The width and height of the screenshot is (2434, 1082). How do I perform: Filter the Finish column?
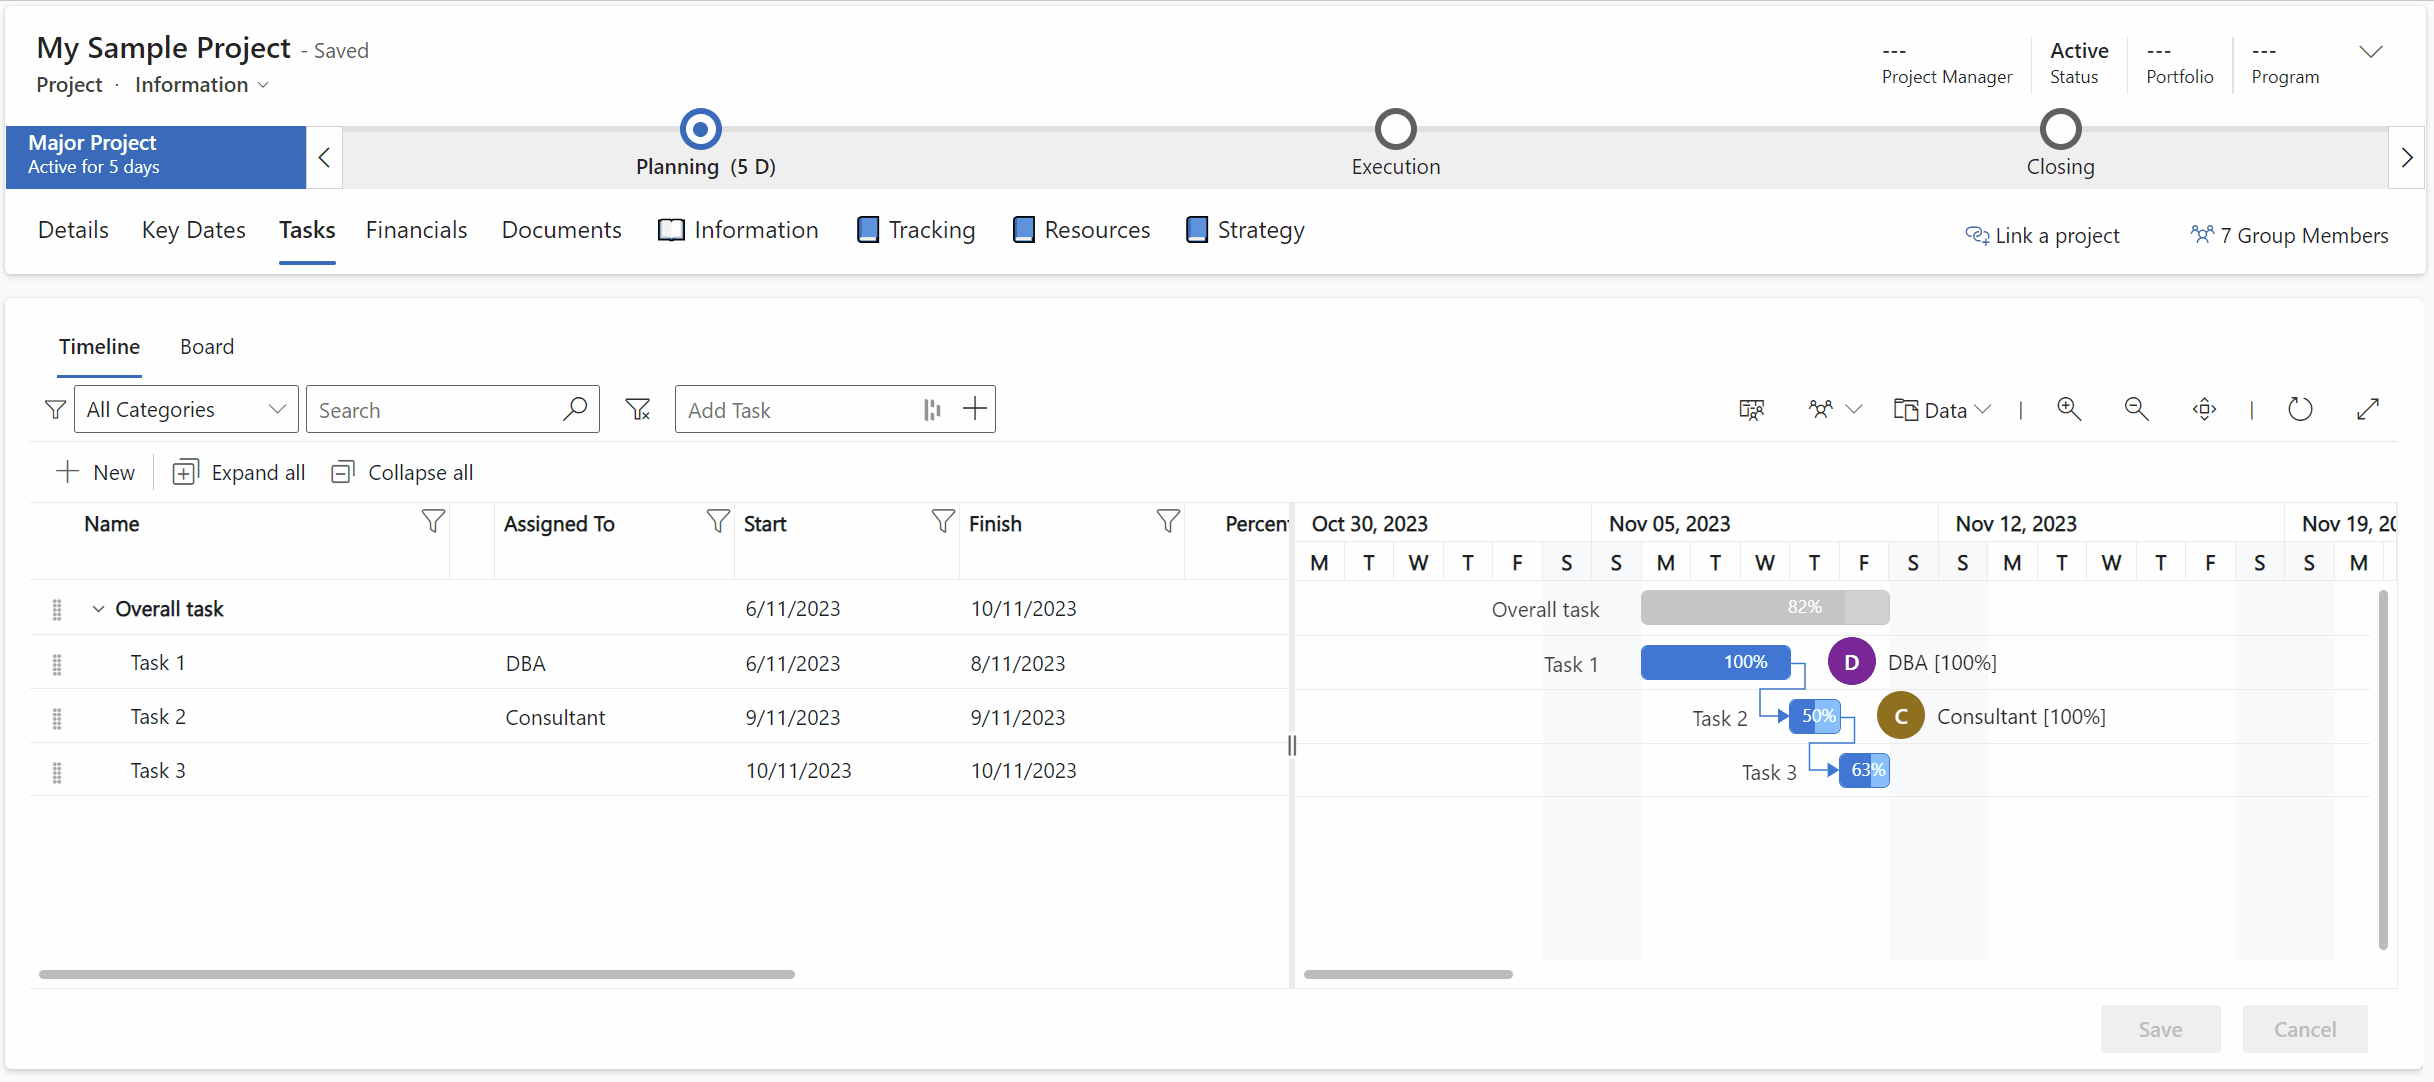[1168, 521]
